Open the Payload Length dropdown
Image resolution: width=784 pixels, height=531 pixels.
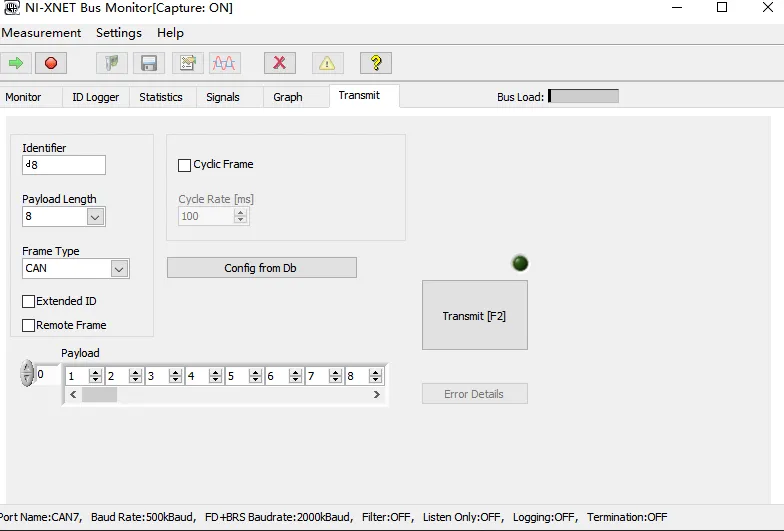[95, 216]
